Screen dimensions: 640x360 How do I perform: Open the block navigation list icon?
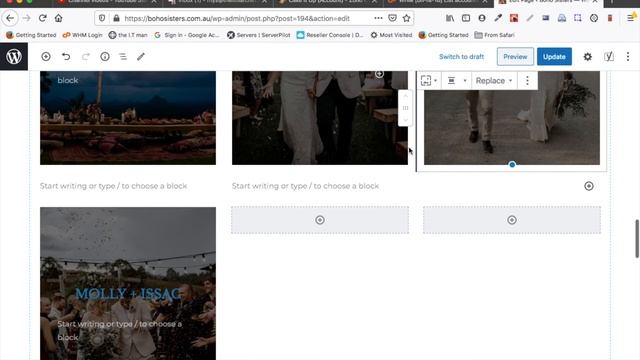[x=123, y=57]
